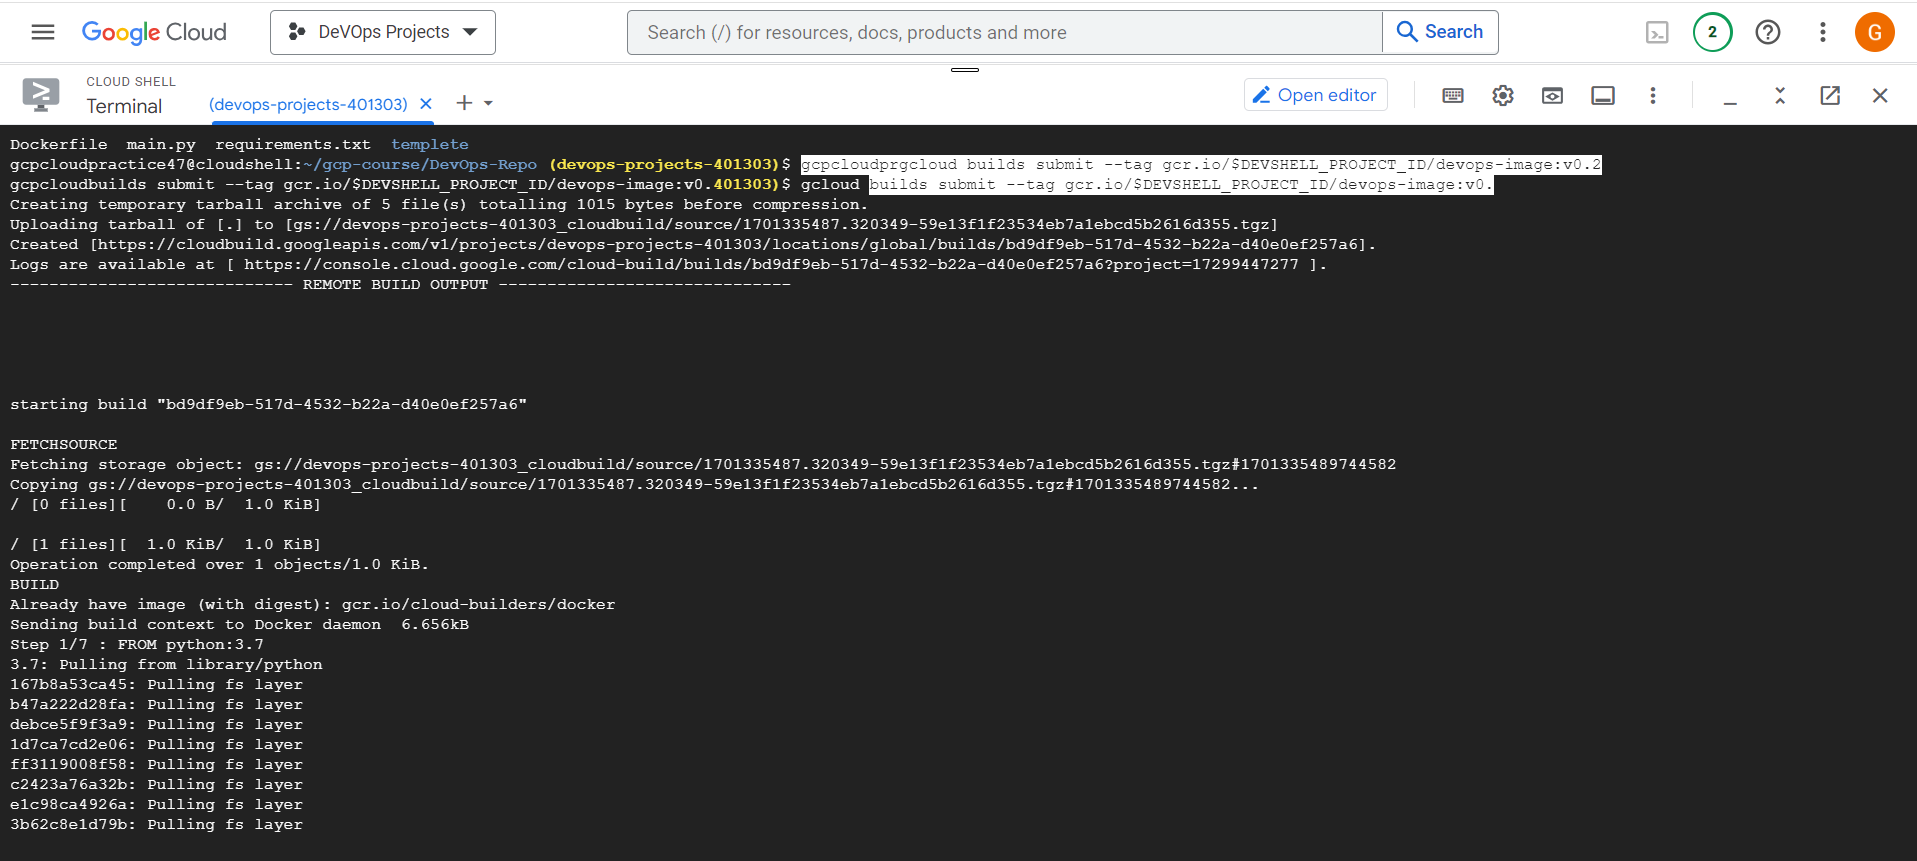Close the devops-projects-401303 terminal tab
This screenshot has width=1917, height=861.
pos(426,104)
